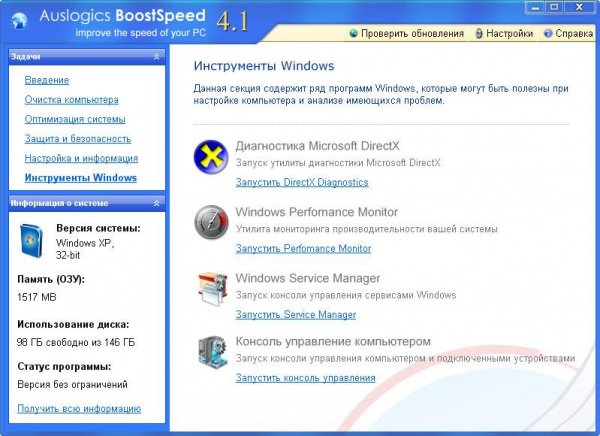Click the computer management console icon
This screenshot has width=600, height=436.
tap(212, 351)
